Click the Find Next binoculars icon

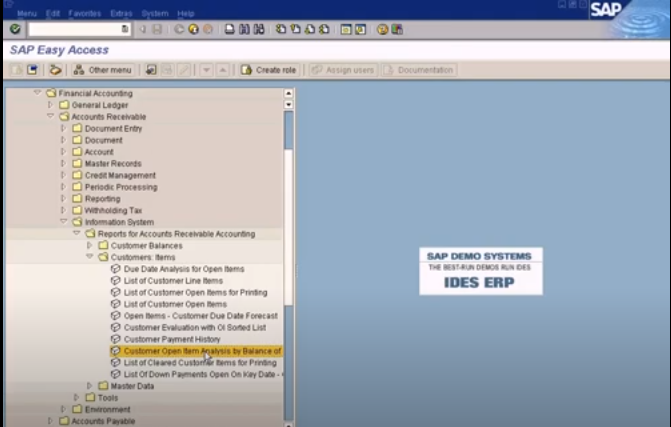point(259,29)
